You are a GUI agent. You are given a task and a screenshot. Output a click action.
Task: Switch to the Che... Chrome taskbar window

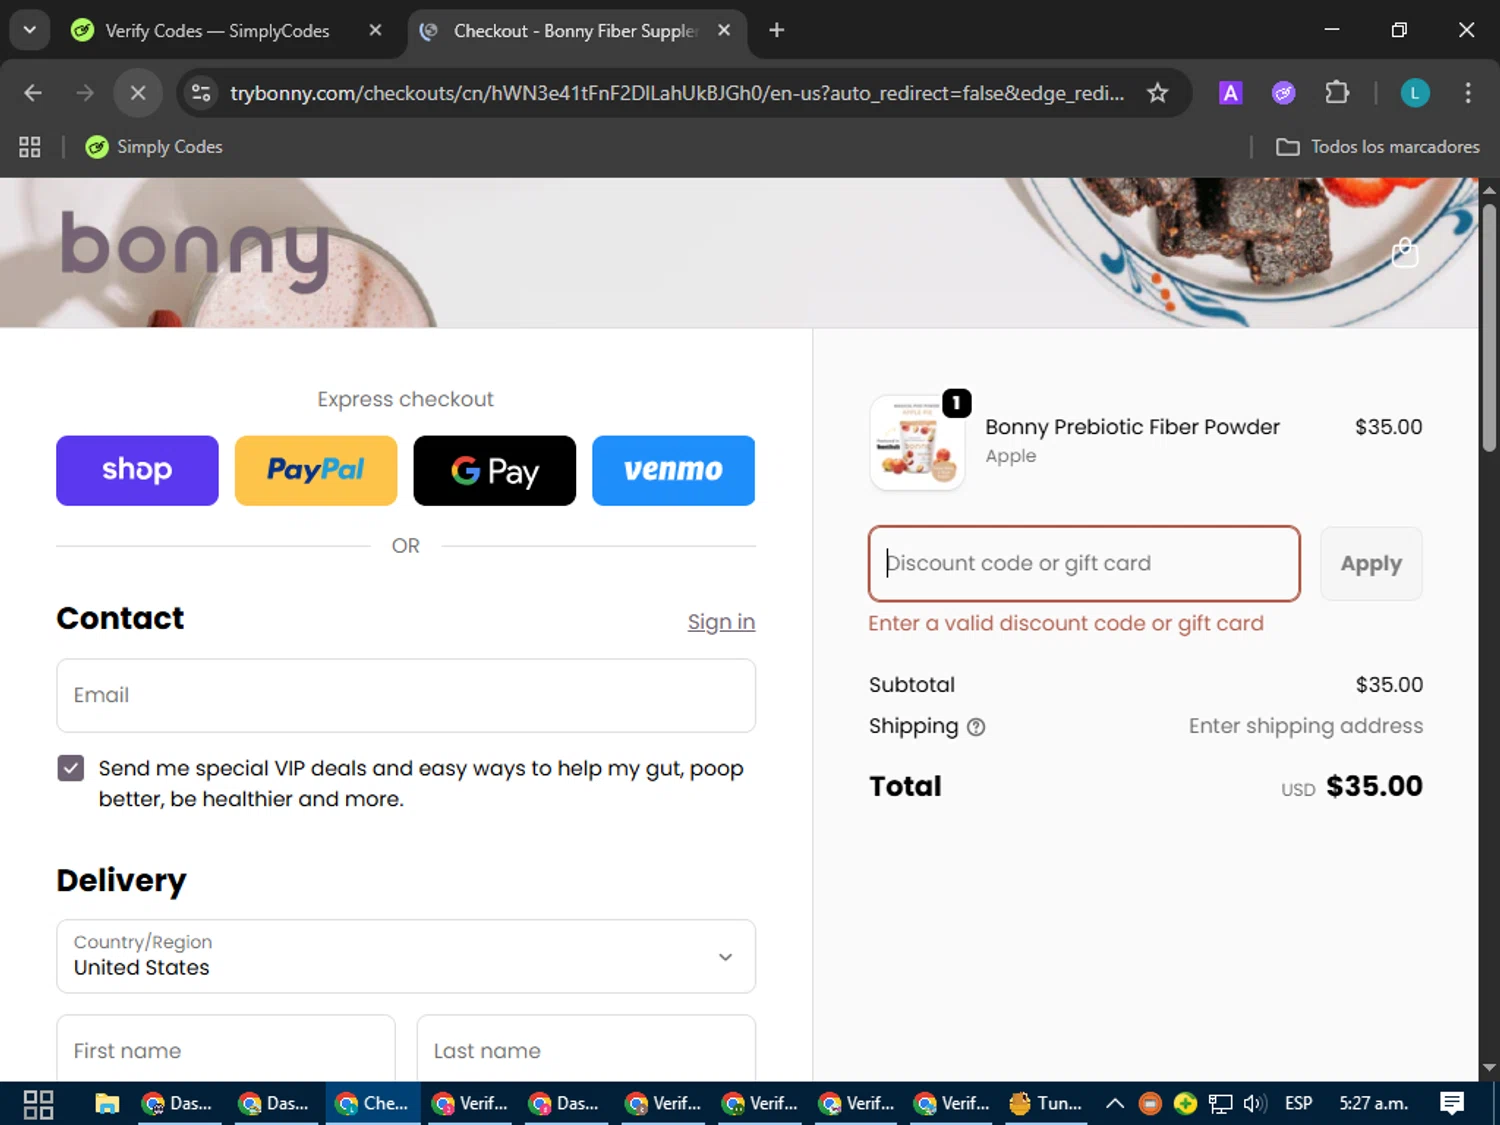coord(372,1104)
